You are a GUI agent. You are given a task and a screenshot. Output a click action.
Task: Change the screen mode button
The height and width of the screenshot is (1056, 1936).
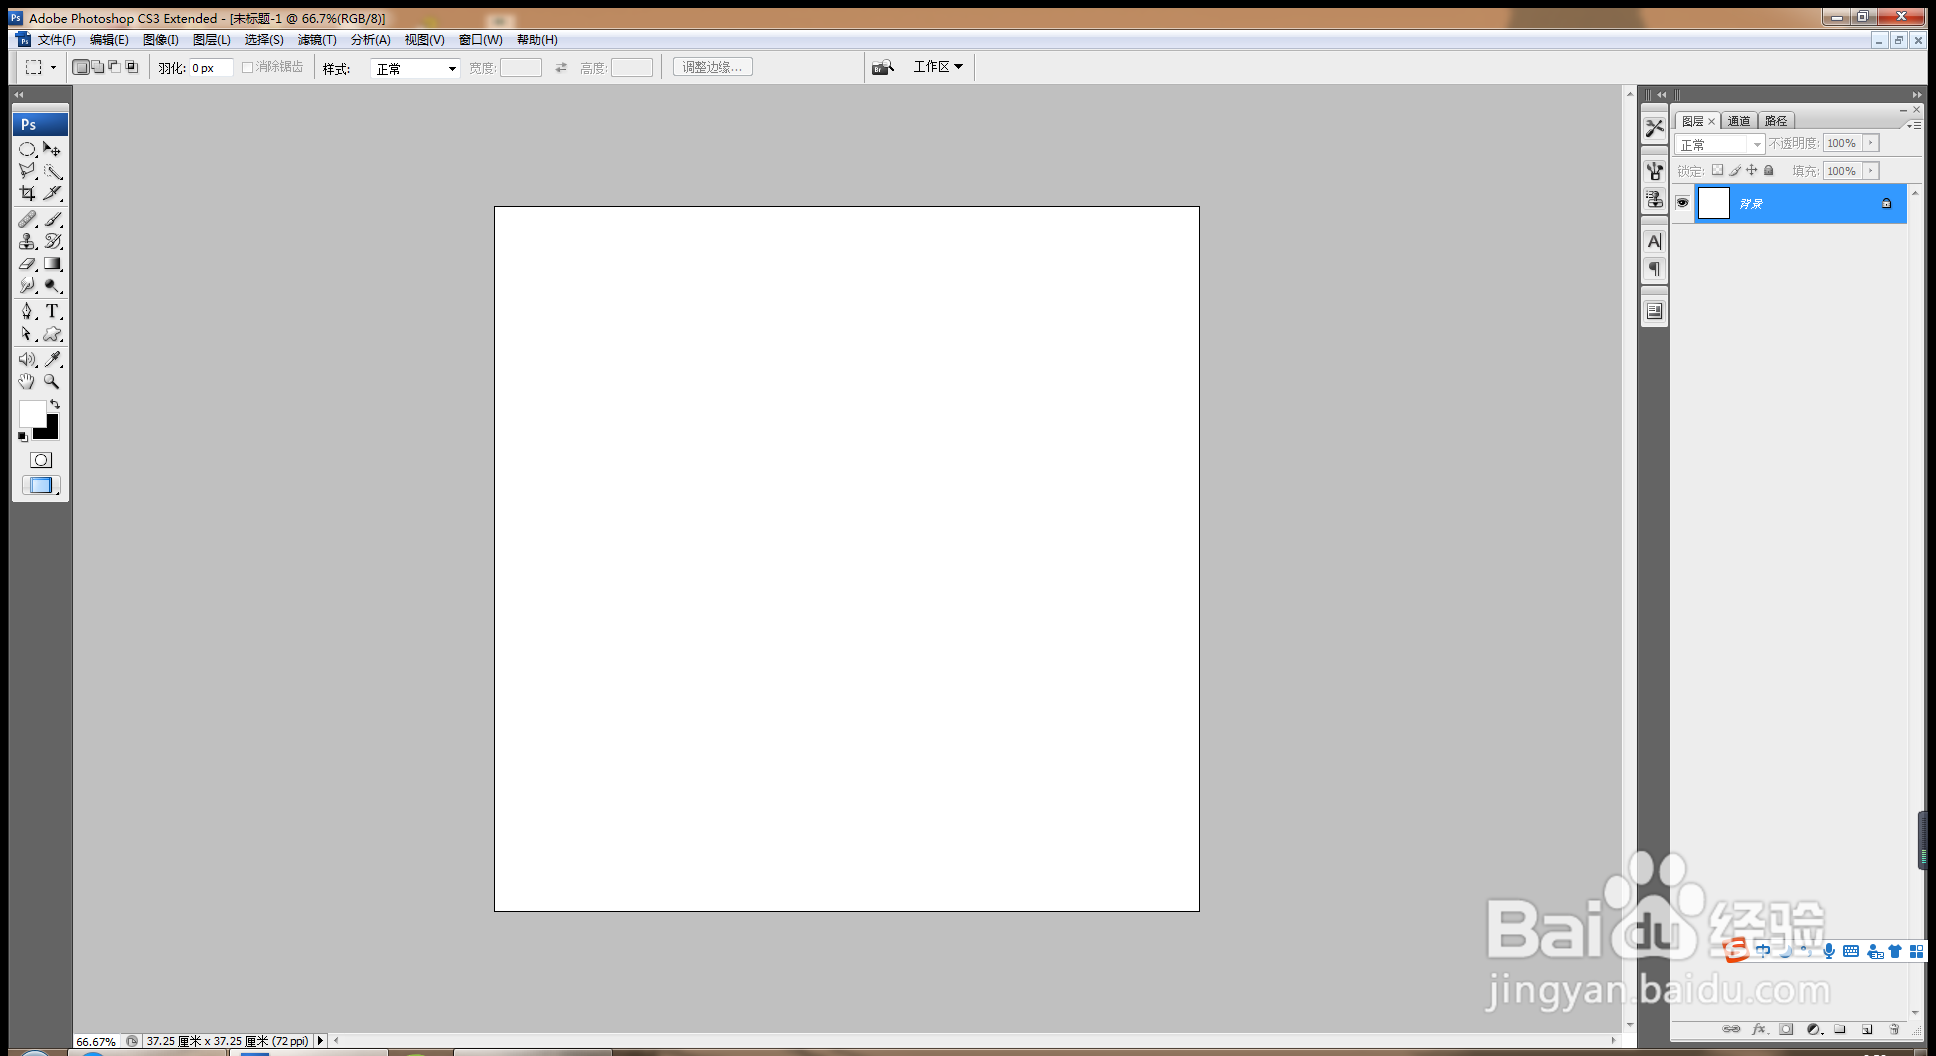click(41, 485)
